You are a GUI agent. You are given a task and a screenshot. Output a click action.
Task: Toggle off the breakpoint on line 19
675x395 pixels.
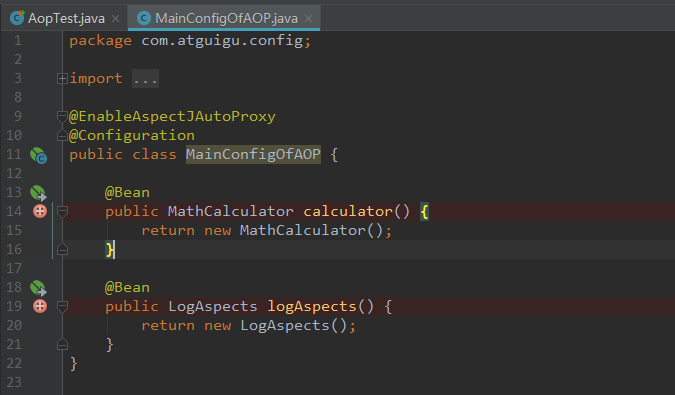click(x=40, y=306)
